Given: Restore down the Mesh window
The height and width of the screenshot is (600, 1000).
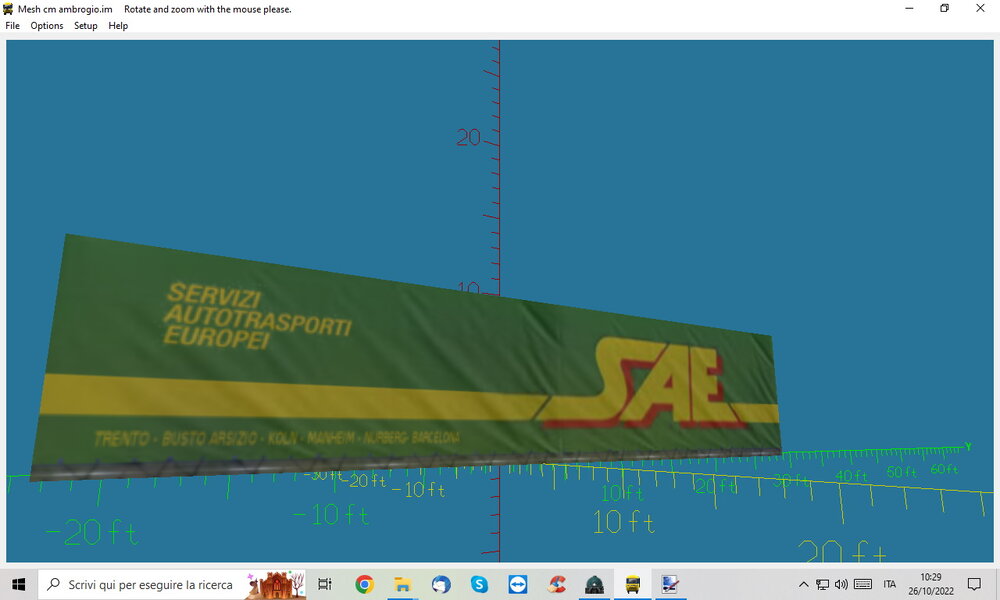Looking at the screenshot, I should (x=945, y=8).
